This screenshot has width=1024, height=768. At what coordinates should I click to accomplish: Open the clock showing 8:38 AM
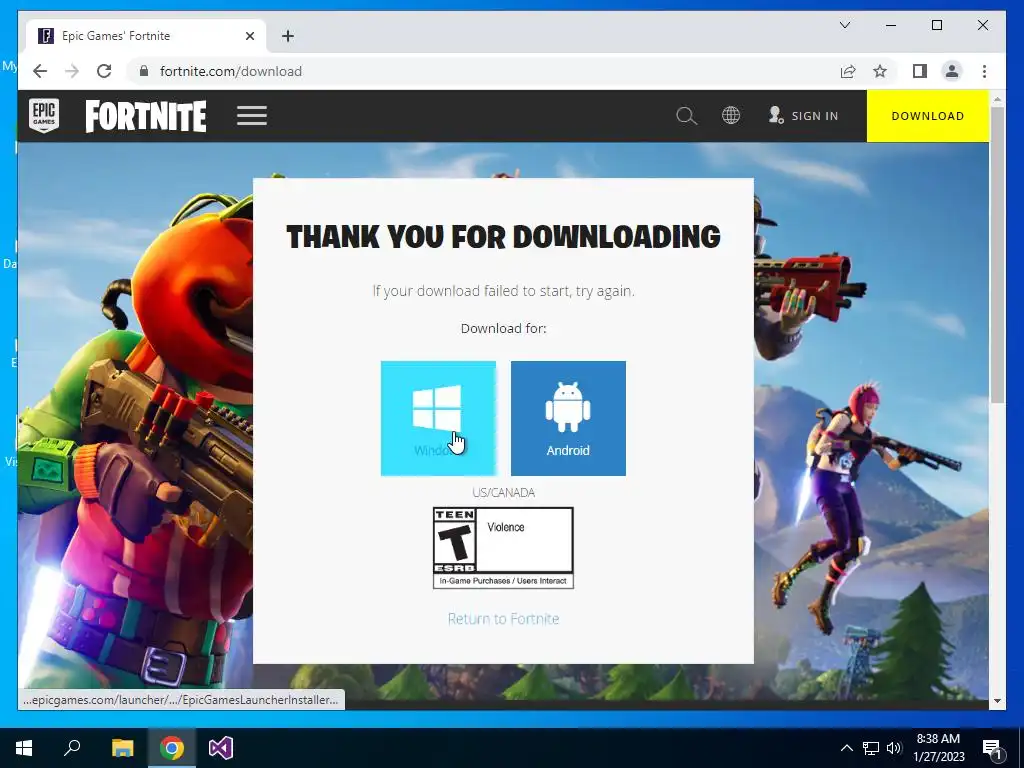938,748
